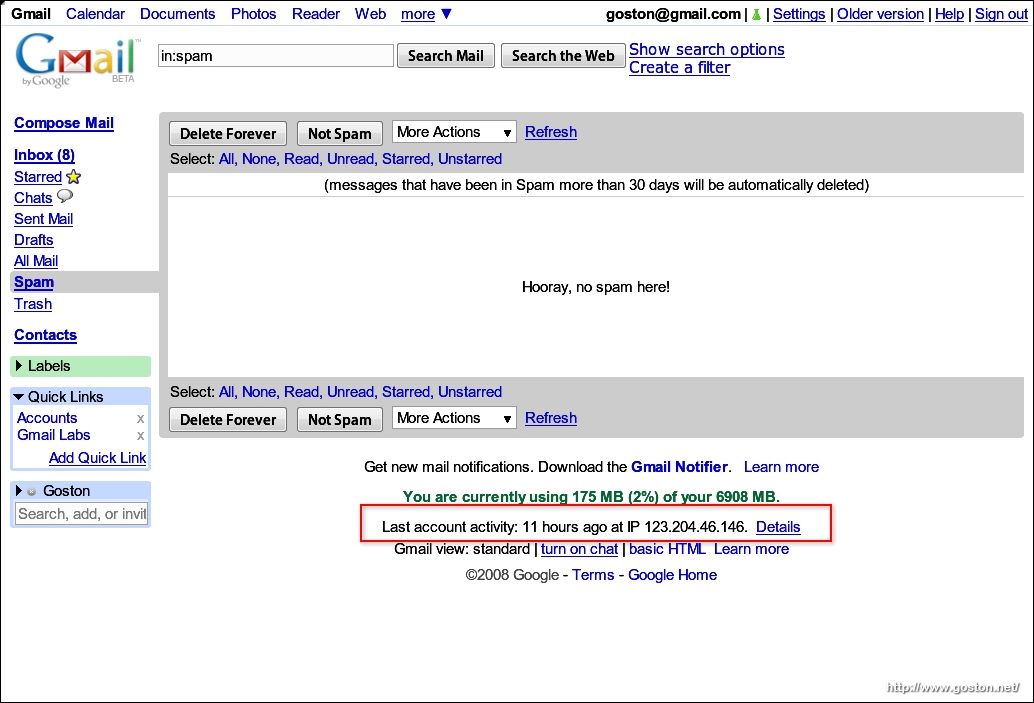Select Unread in the top Select row

(x=351, y=159)
